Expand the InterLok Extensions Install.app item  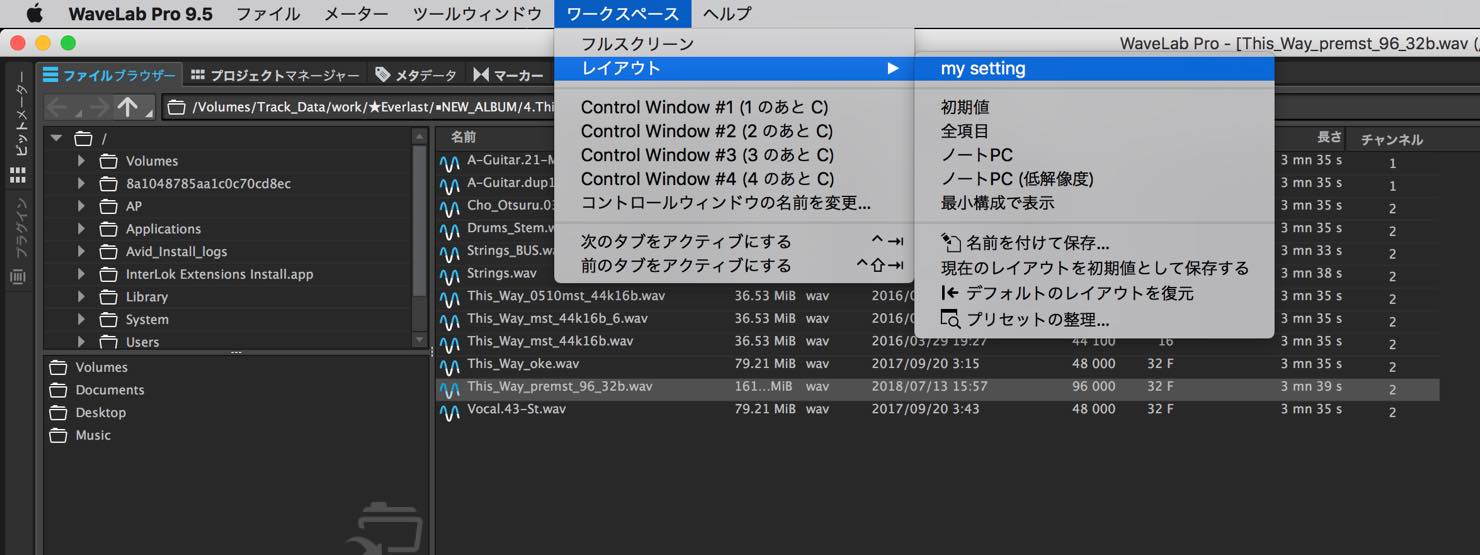click(x=81, y=274)
